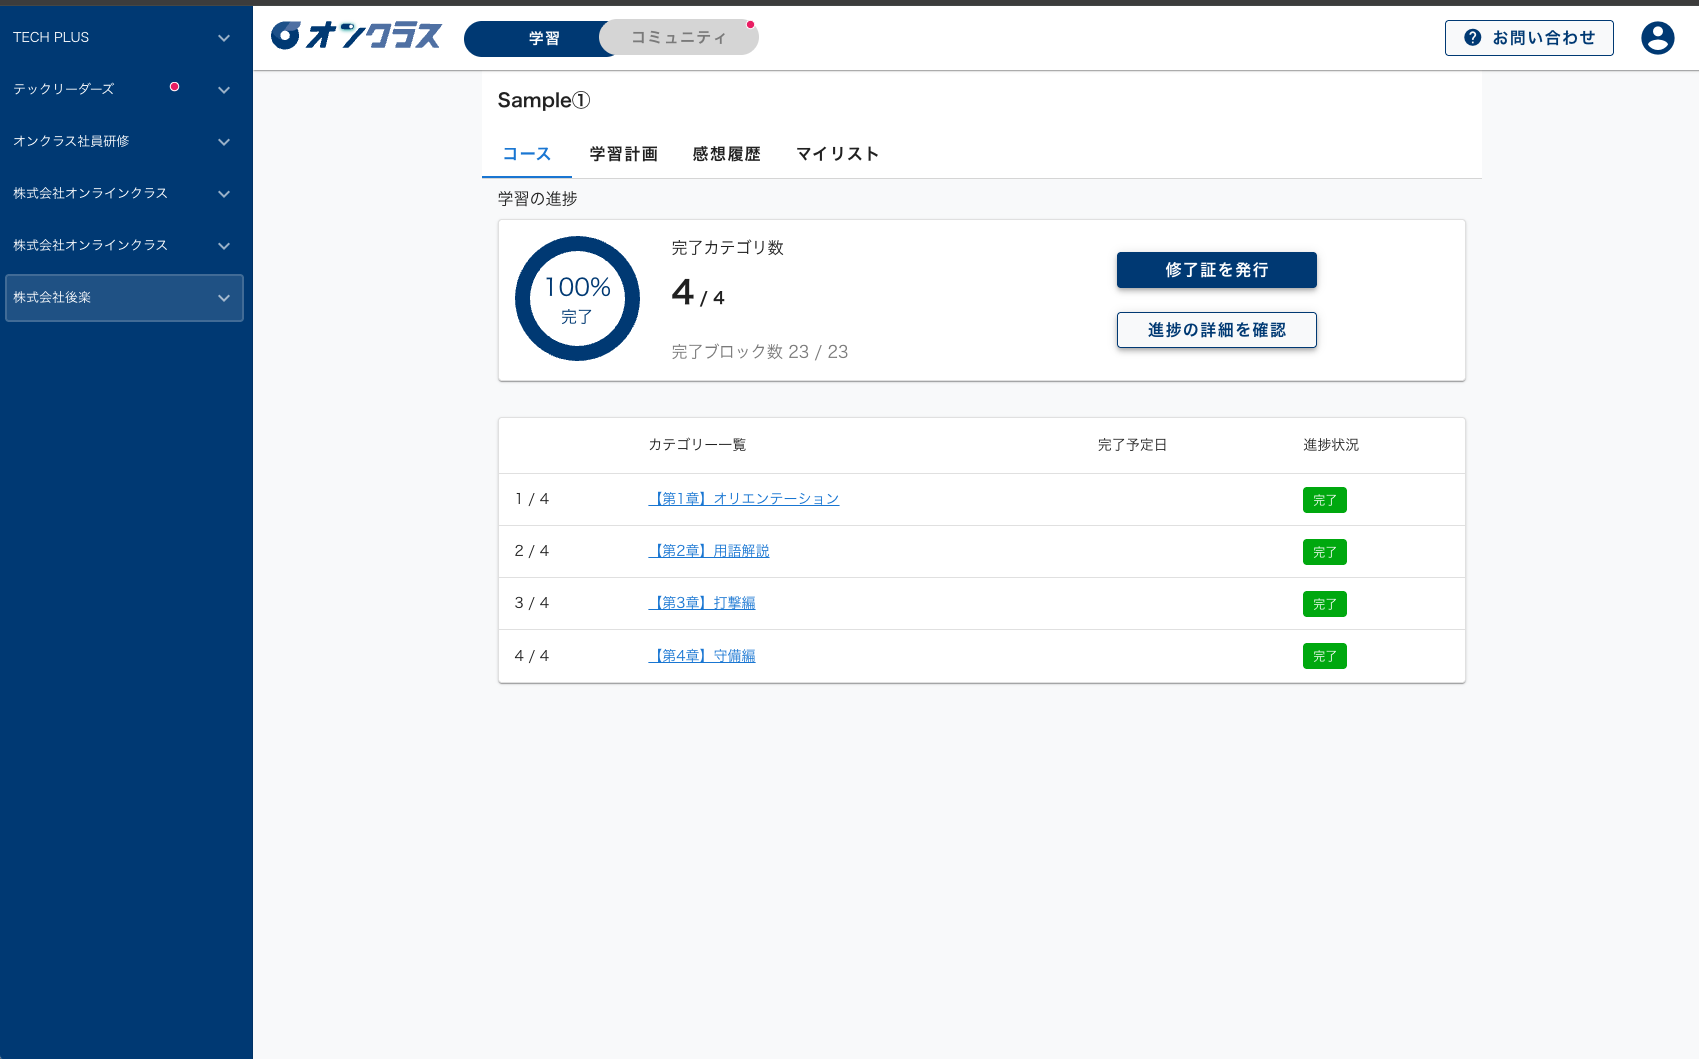Expand the テックリーダーズ chevron
This screenshot has height=1059, width=1699.
[224, 90]
